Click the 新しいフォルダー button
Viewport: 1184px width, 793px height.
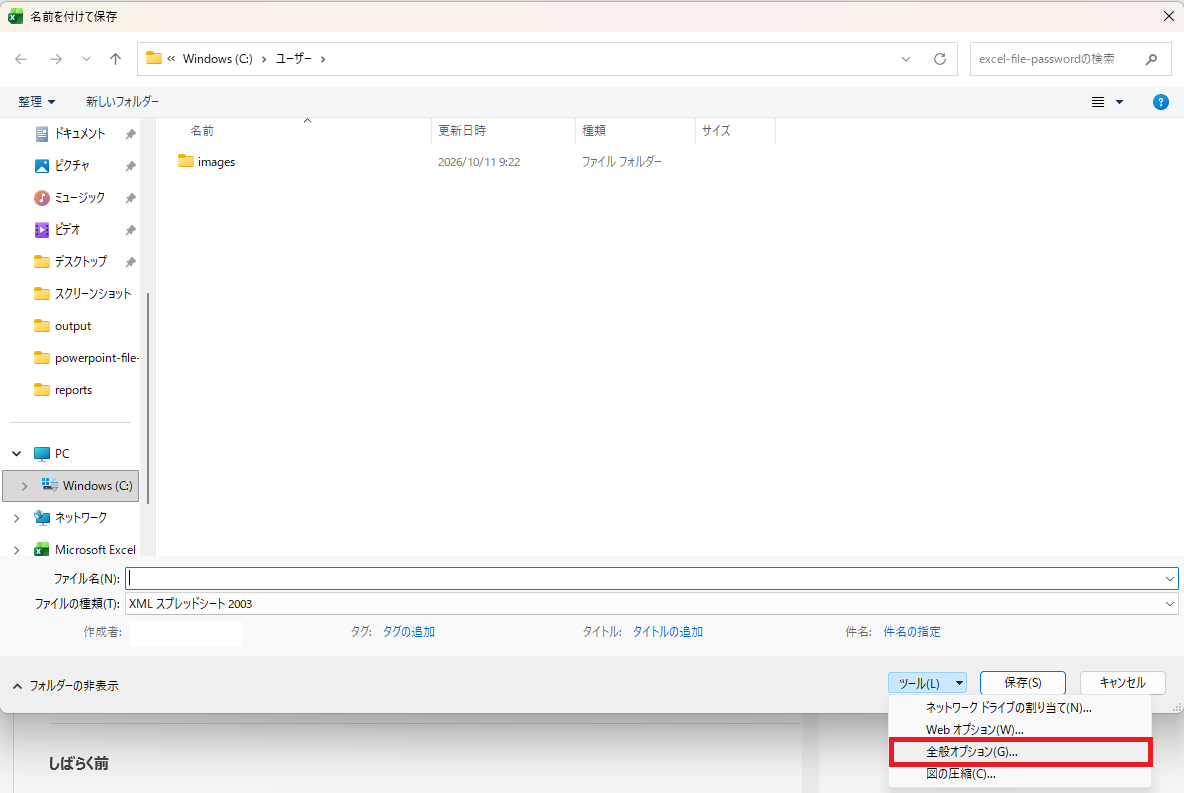click(x=122, y=102)
